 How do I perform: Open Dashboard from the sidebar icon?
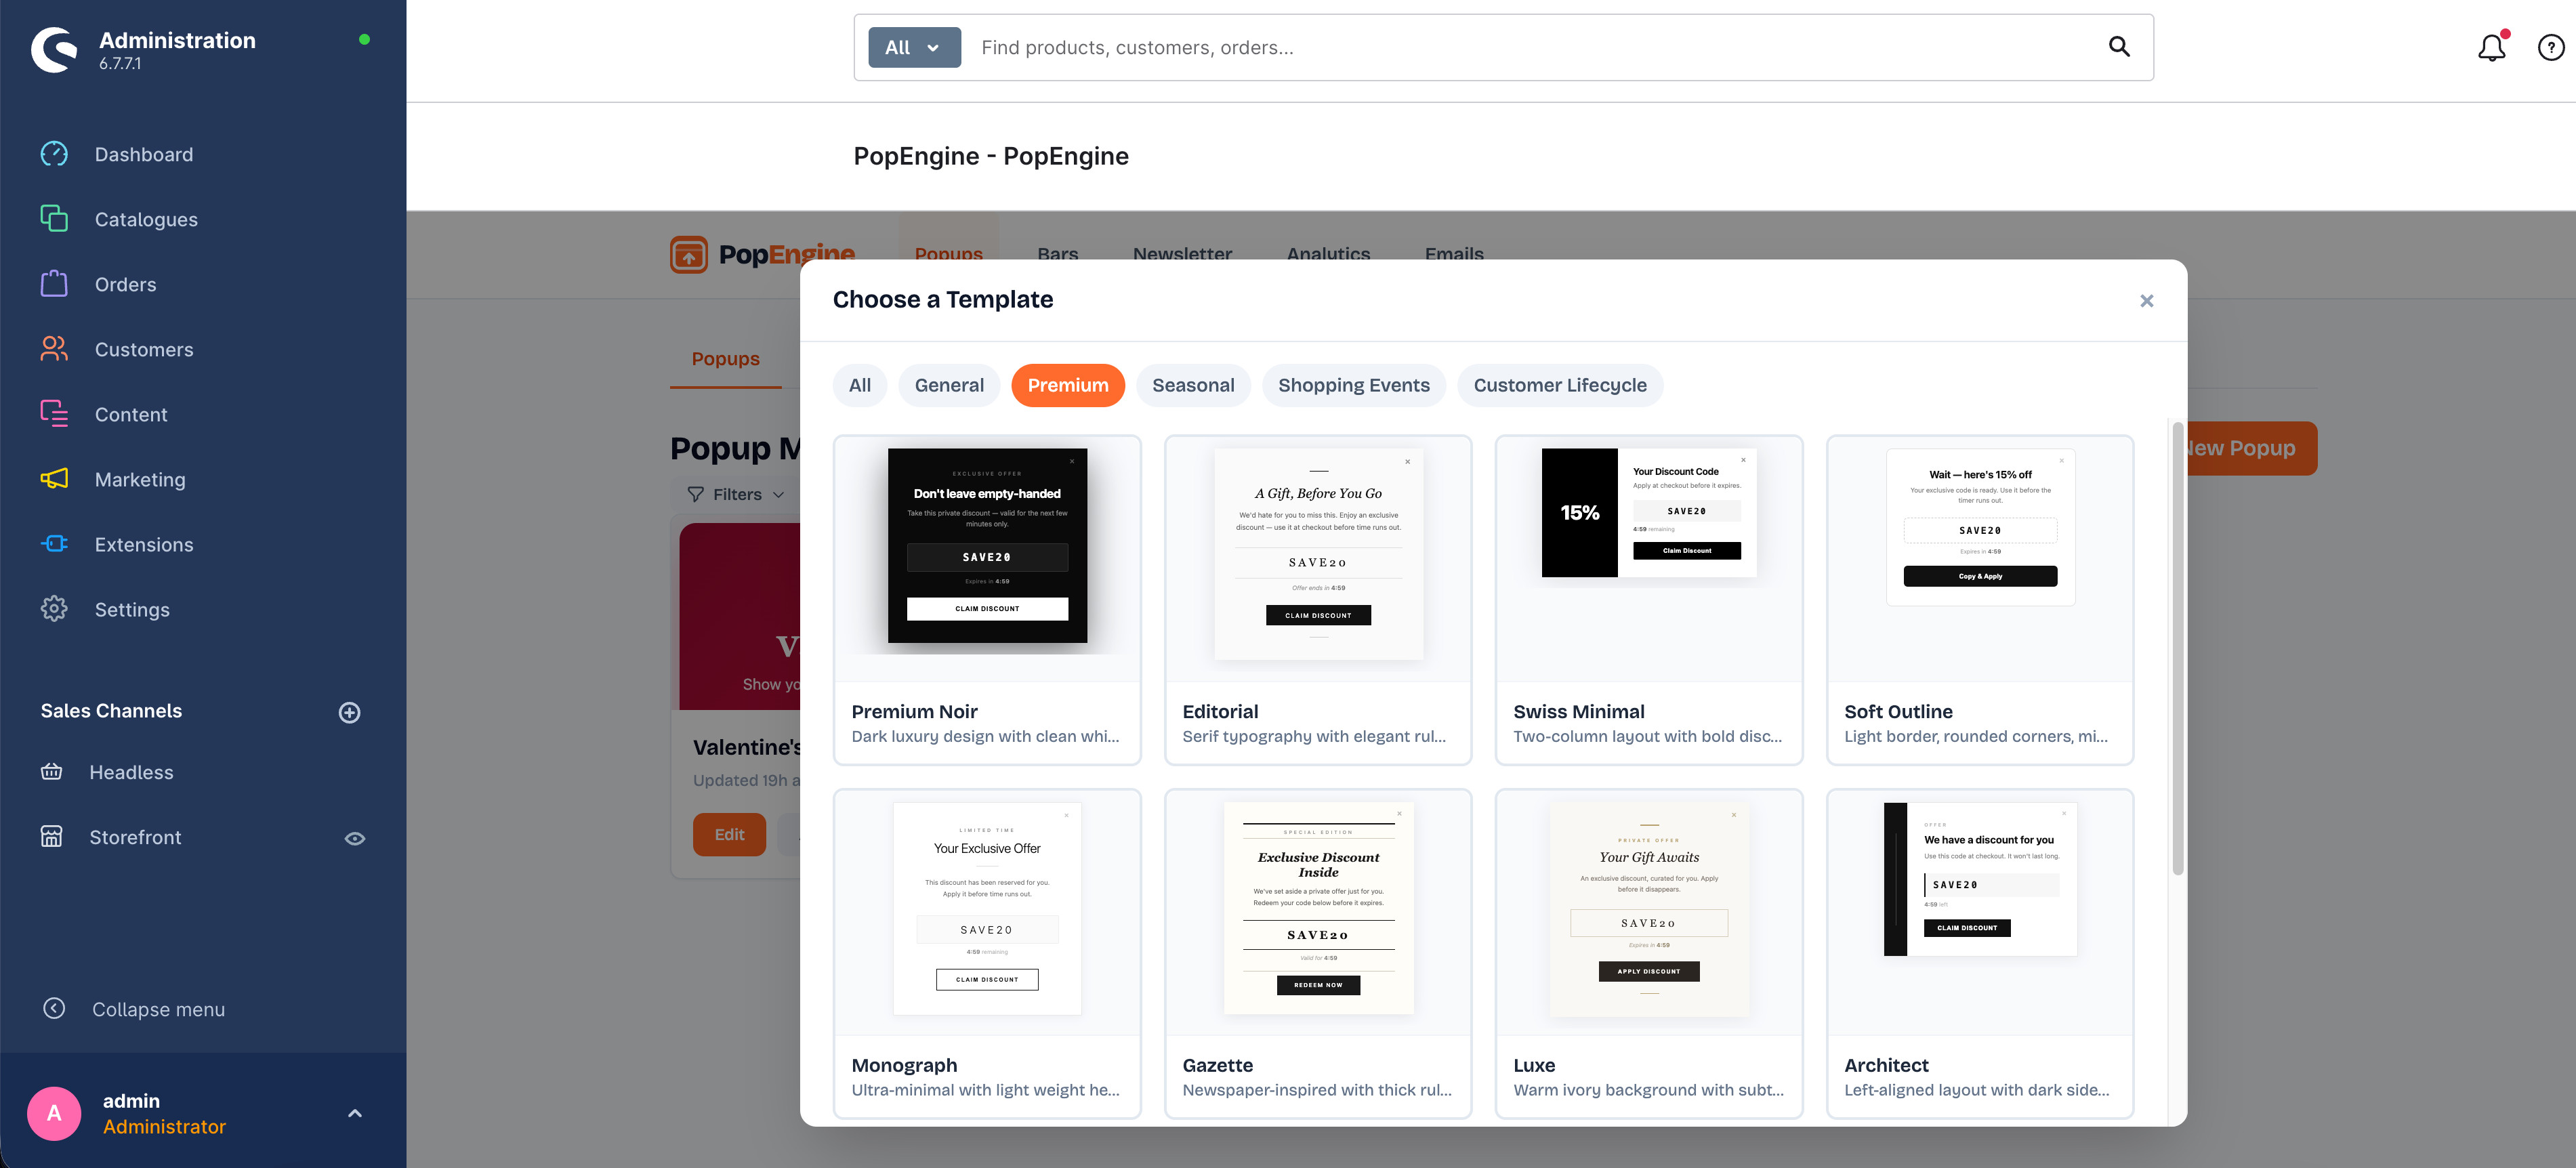(x=54, y=154)
